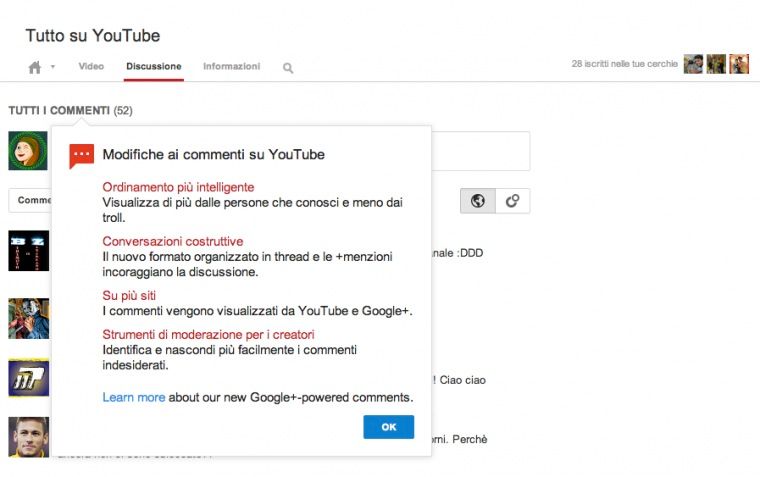
Task: Click 'Su più siti' heading
Action: (x=129, y=296)
